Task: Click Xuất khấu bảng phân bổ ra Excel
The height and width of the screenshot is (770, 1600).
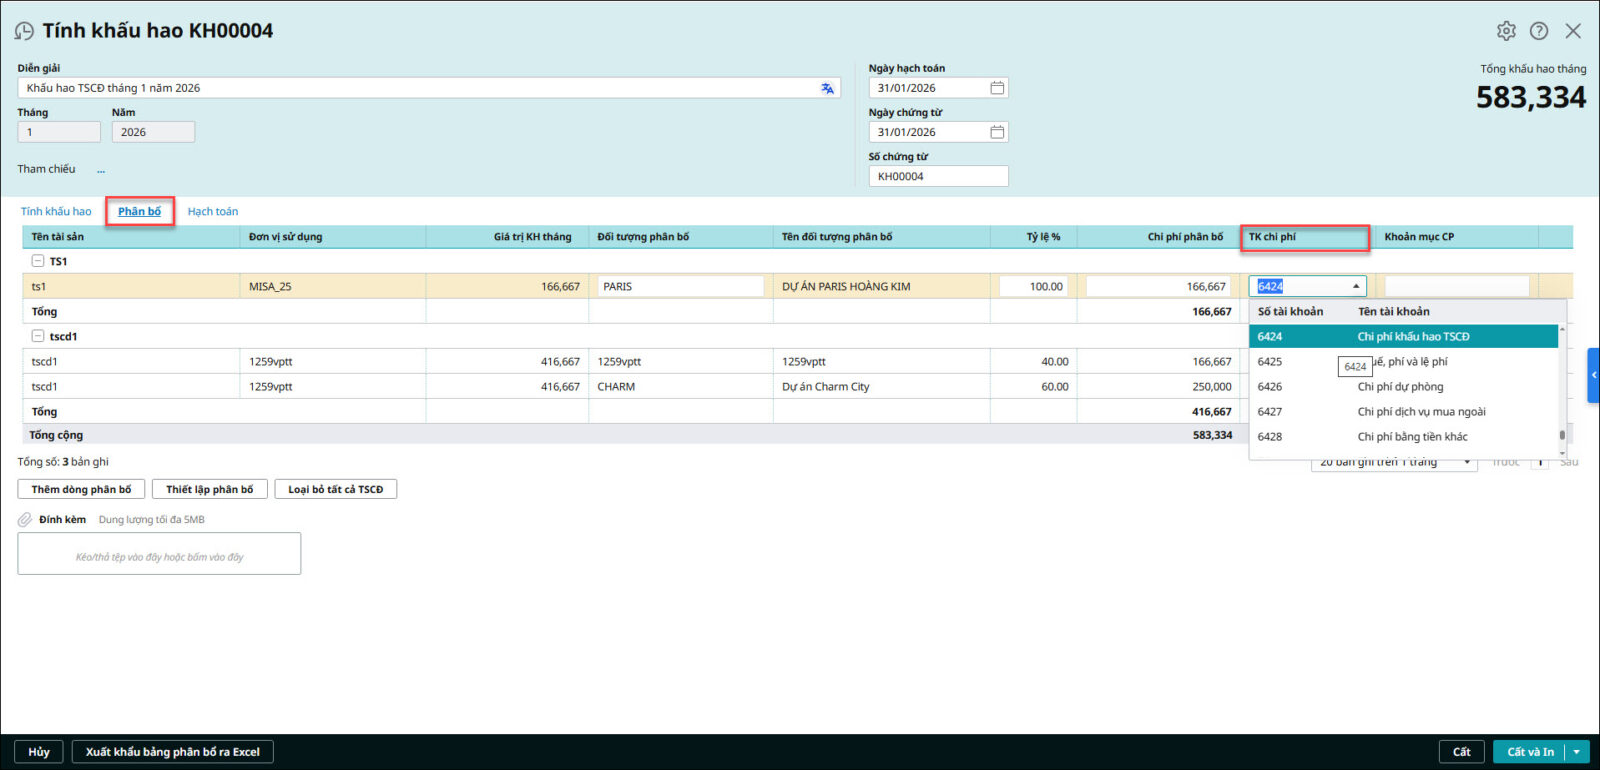Action: coord(172,752)
